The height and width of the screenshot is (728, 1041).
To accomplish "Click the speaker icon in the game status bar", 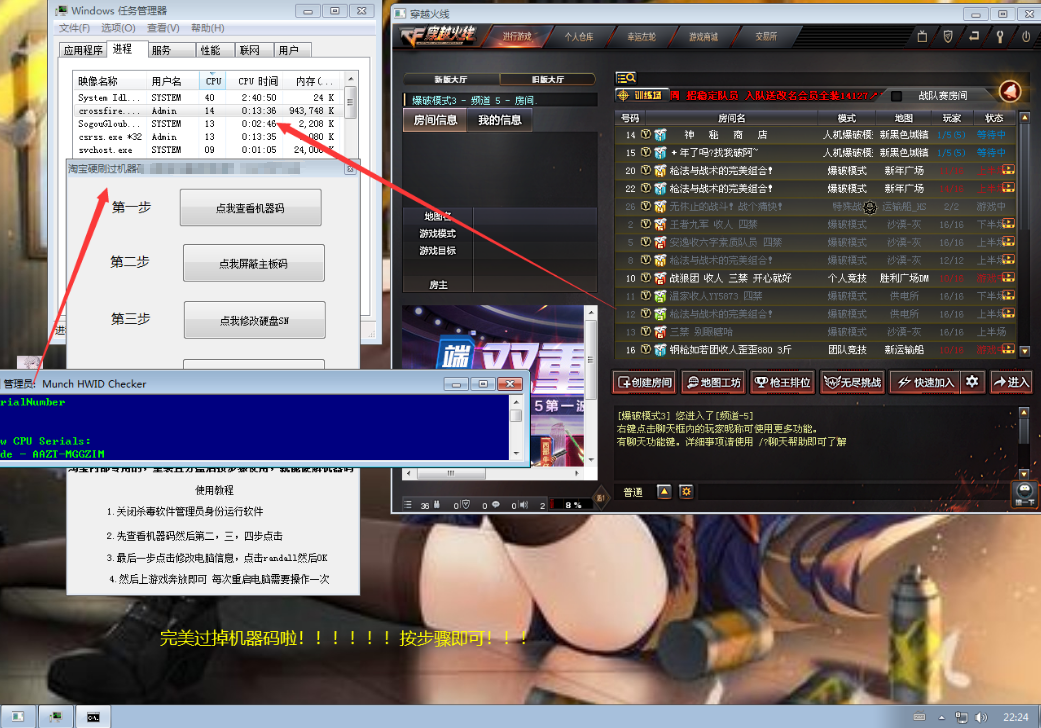I will [x=524, y=505].
